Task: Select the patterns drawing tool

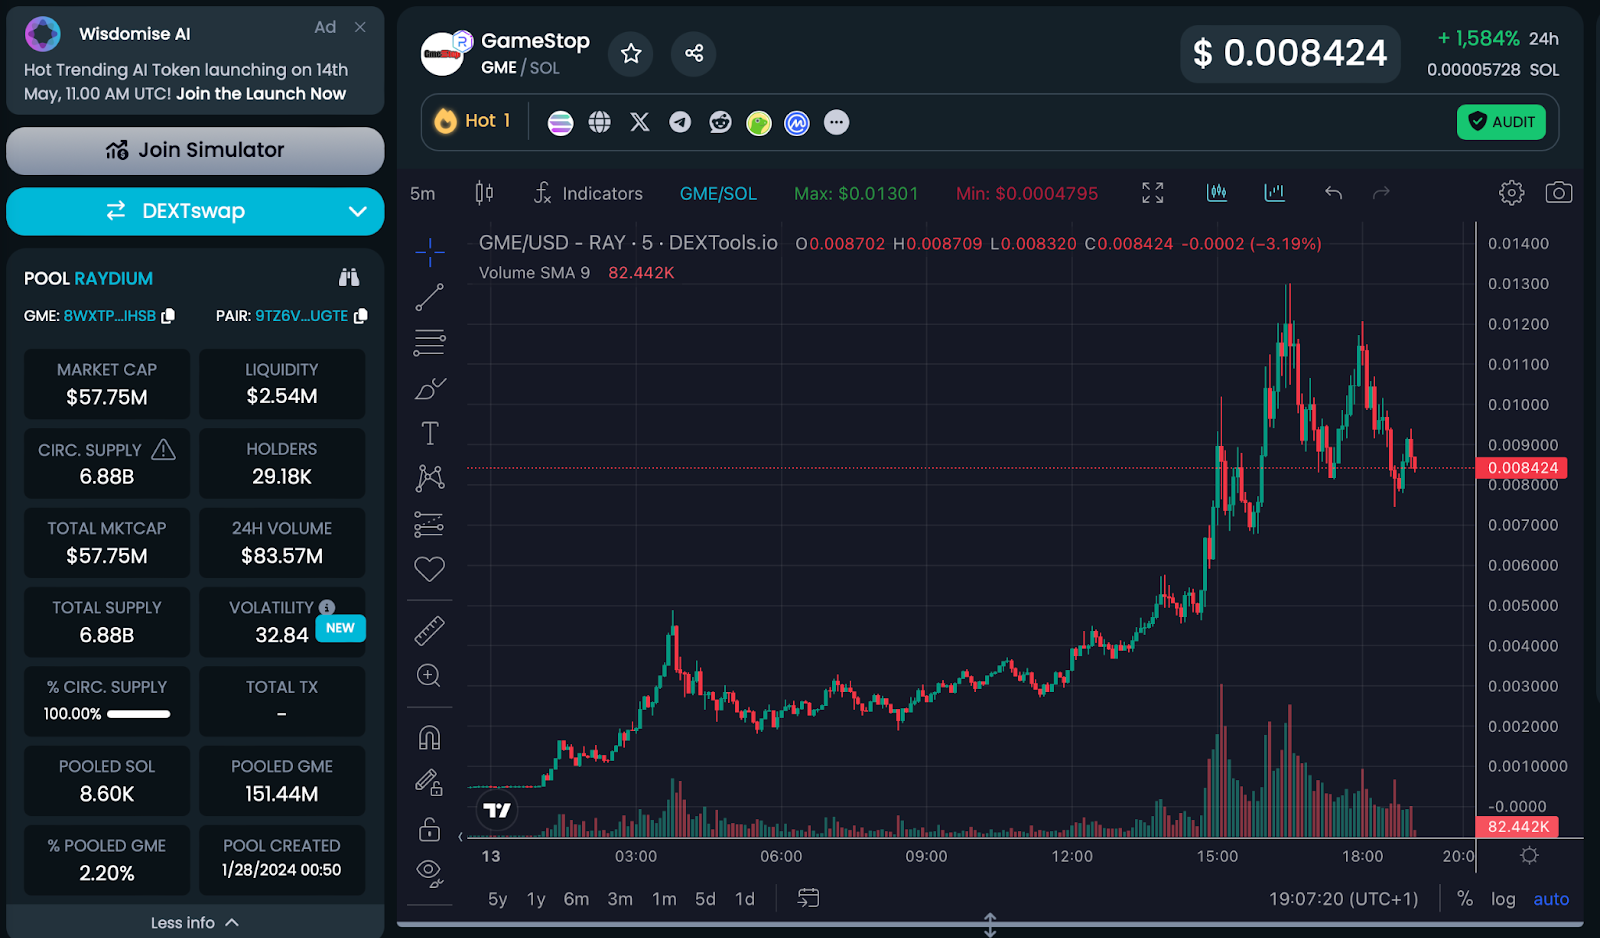Action: click(430, 478)
